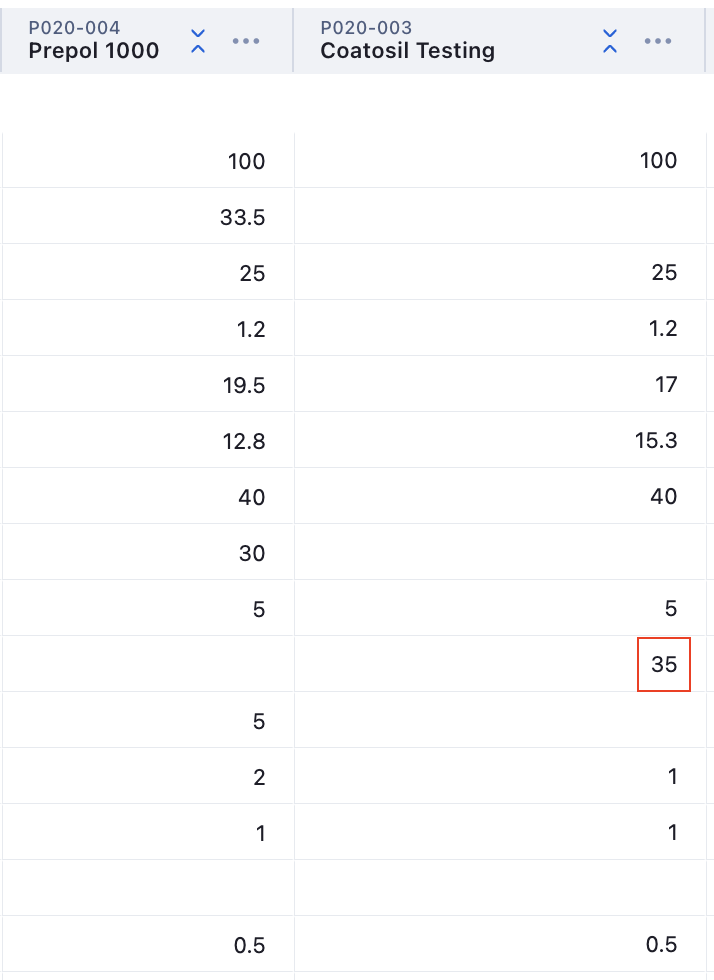Open the Coatosil Testing column options menu
The height and width of the screenshot is (980, 714).
click(x=657, y=41)
